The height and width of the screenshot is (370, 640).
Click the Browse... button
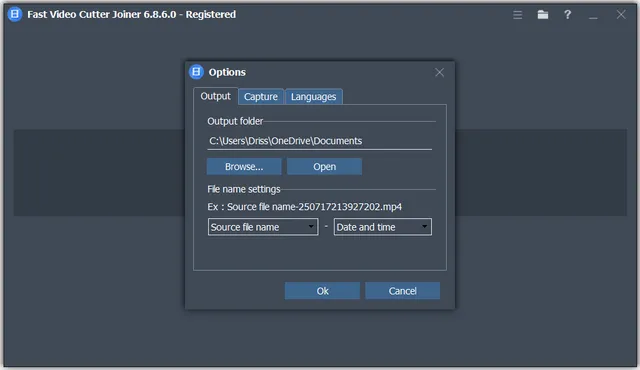coord(244,166)
